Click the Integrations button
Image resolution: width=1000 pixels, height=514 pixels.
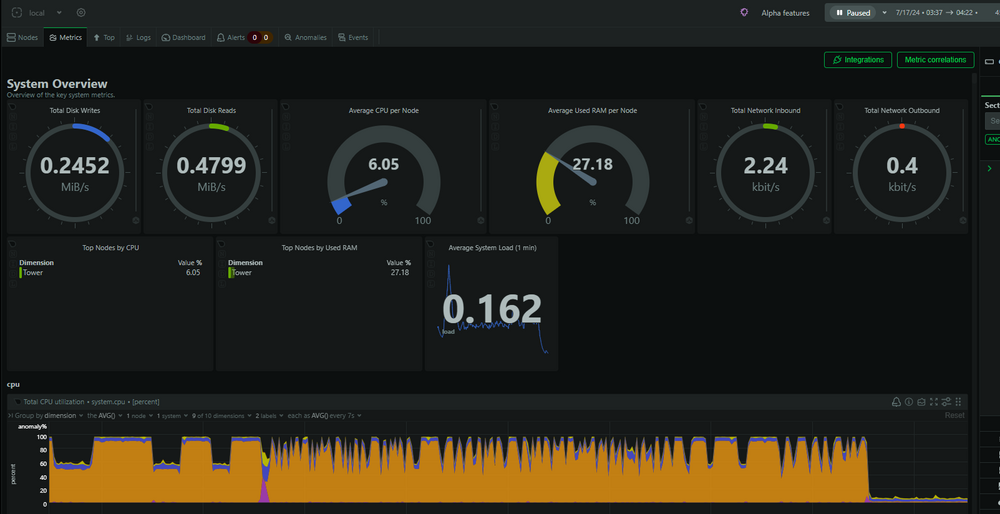(x=858, y=60)
